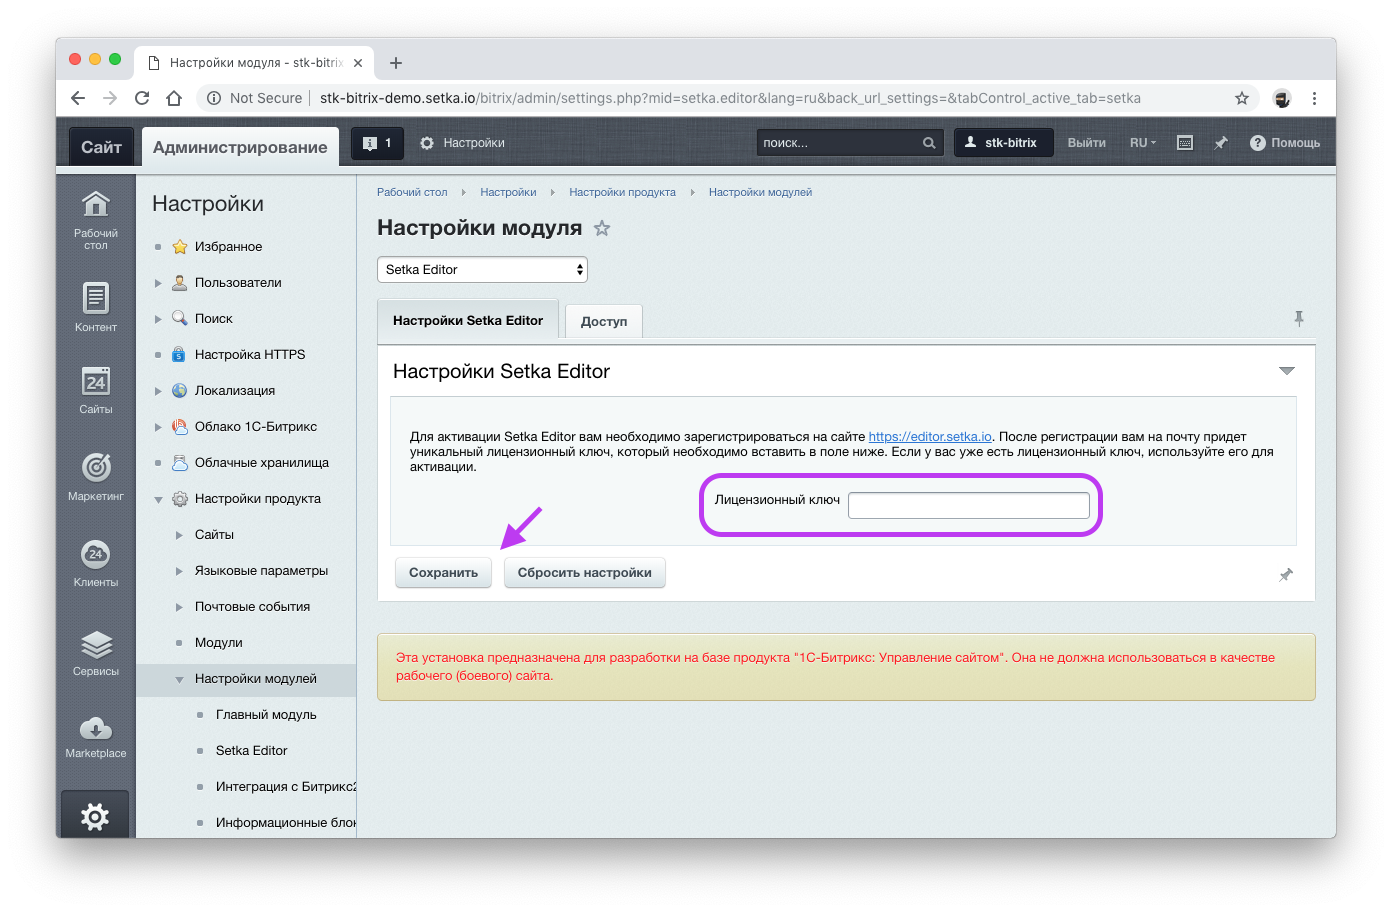Open the RU language dropdown
The image size is (1392, 912).
pos(1142,142)
